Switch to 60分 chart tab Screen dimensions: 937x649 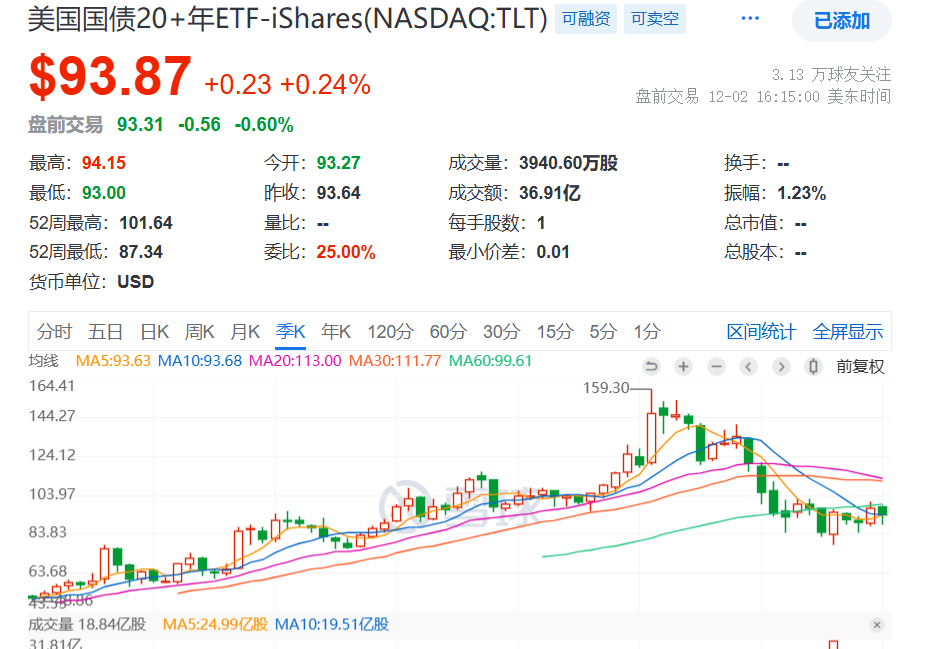pos(448,331)
